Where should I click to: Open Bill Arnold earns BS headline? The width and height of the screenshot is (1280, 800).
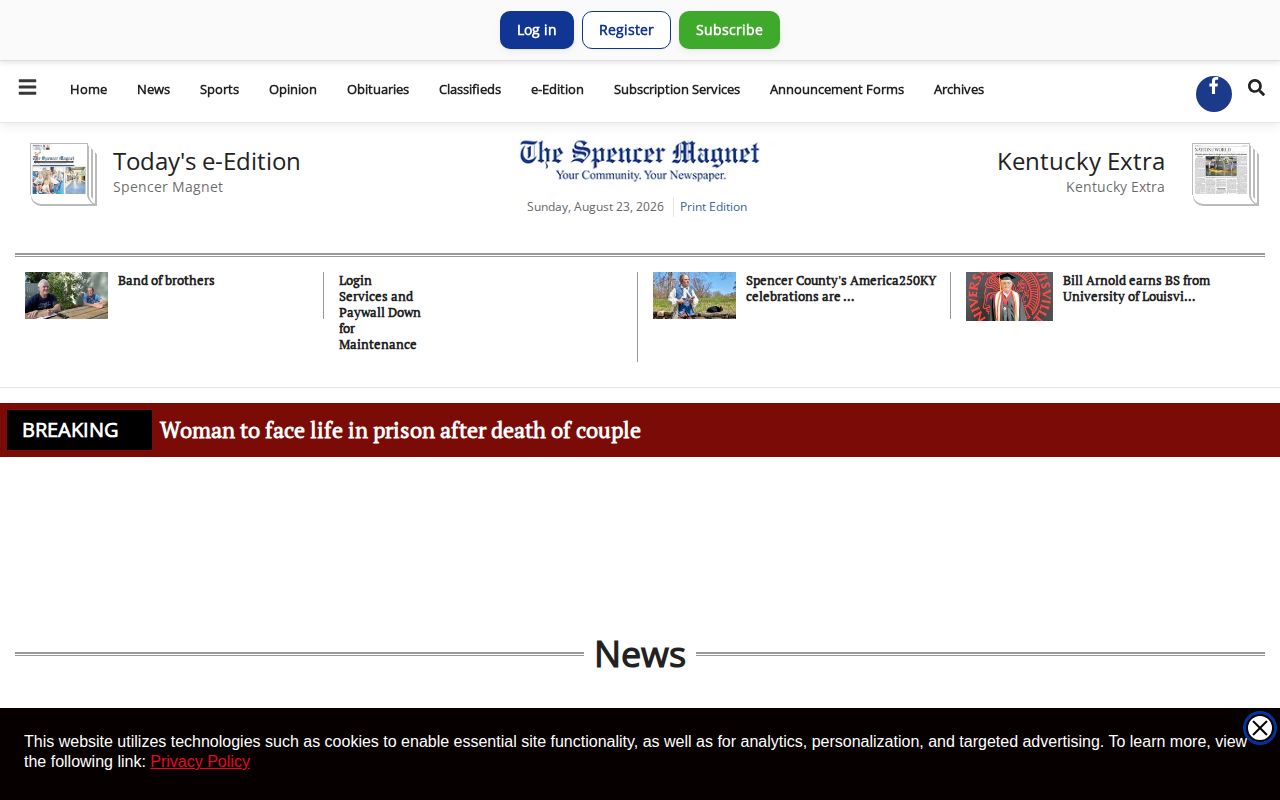click(x=1136, y=288)
